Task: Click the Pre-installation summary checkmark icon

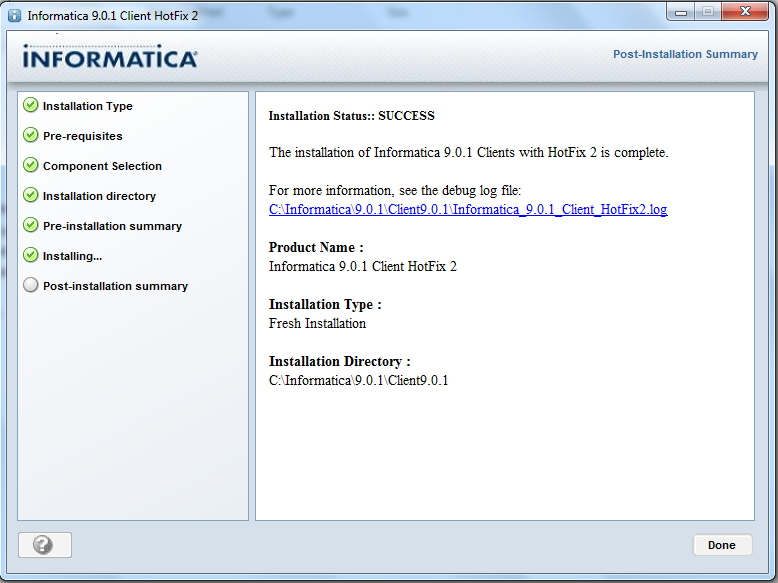Action: click(x=31, y=225)
